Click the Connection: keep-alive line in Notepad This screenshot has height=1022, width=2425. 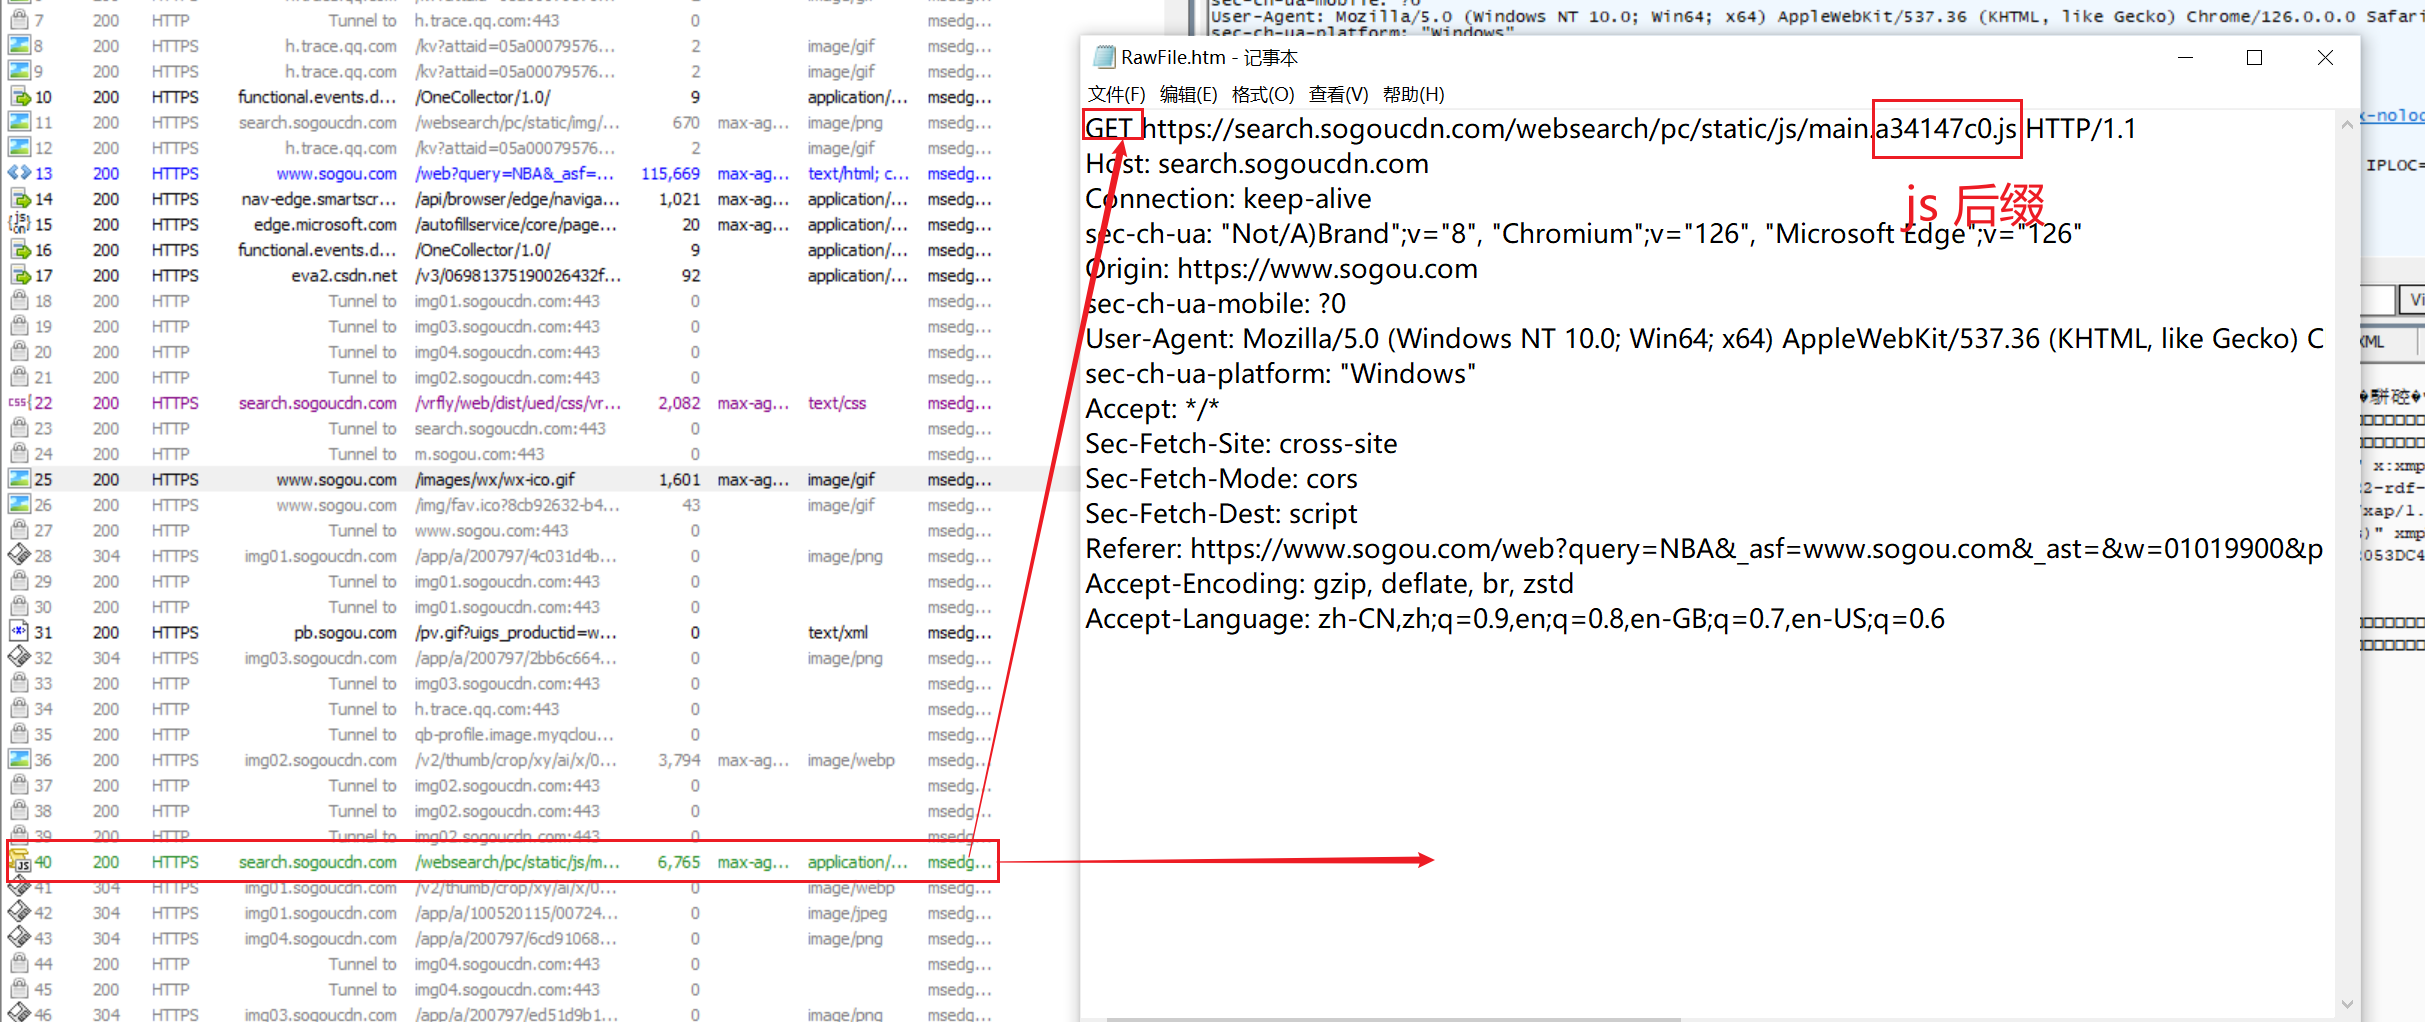click(x=1228, y=199)
